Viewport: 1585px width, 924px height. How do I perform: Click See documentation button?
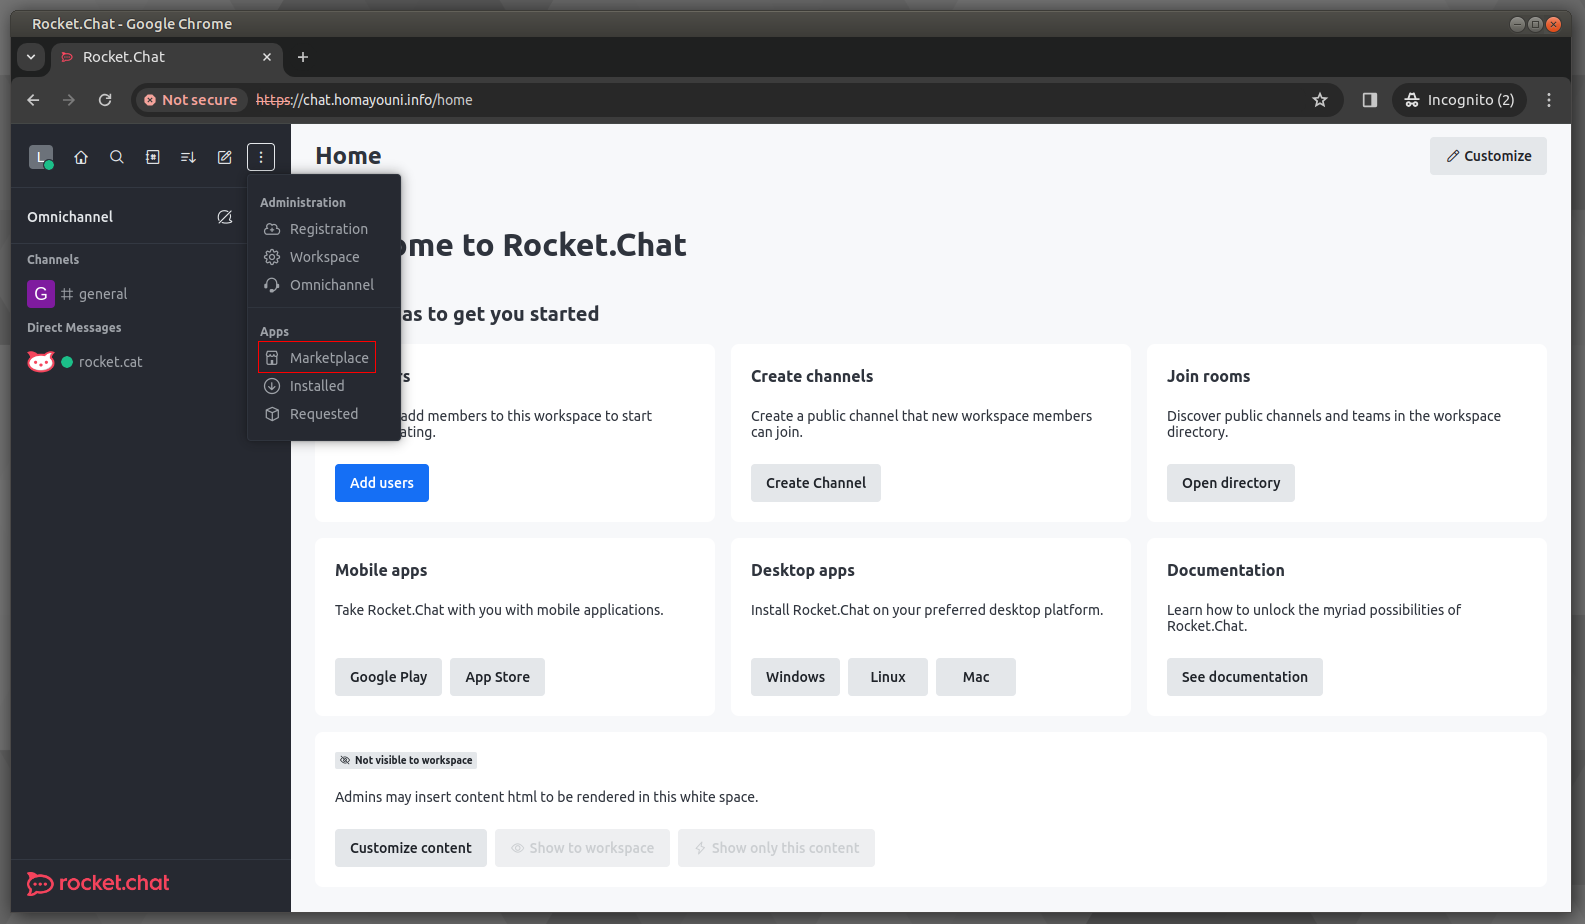pos(1245,677)
